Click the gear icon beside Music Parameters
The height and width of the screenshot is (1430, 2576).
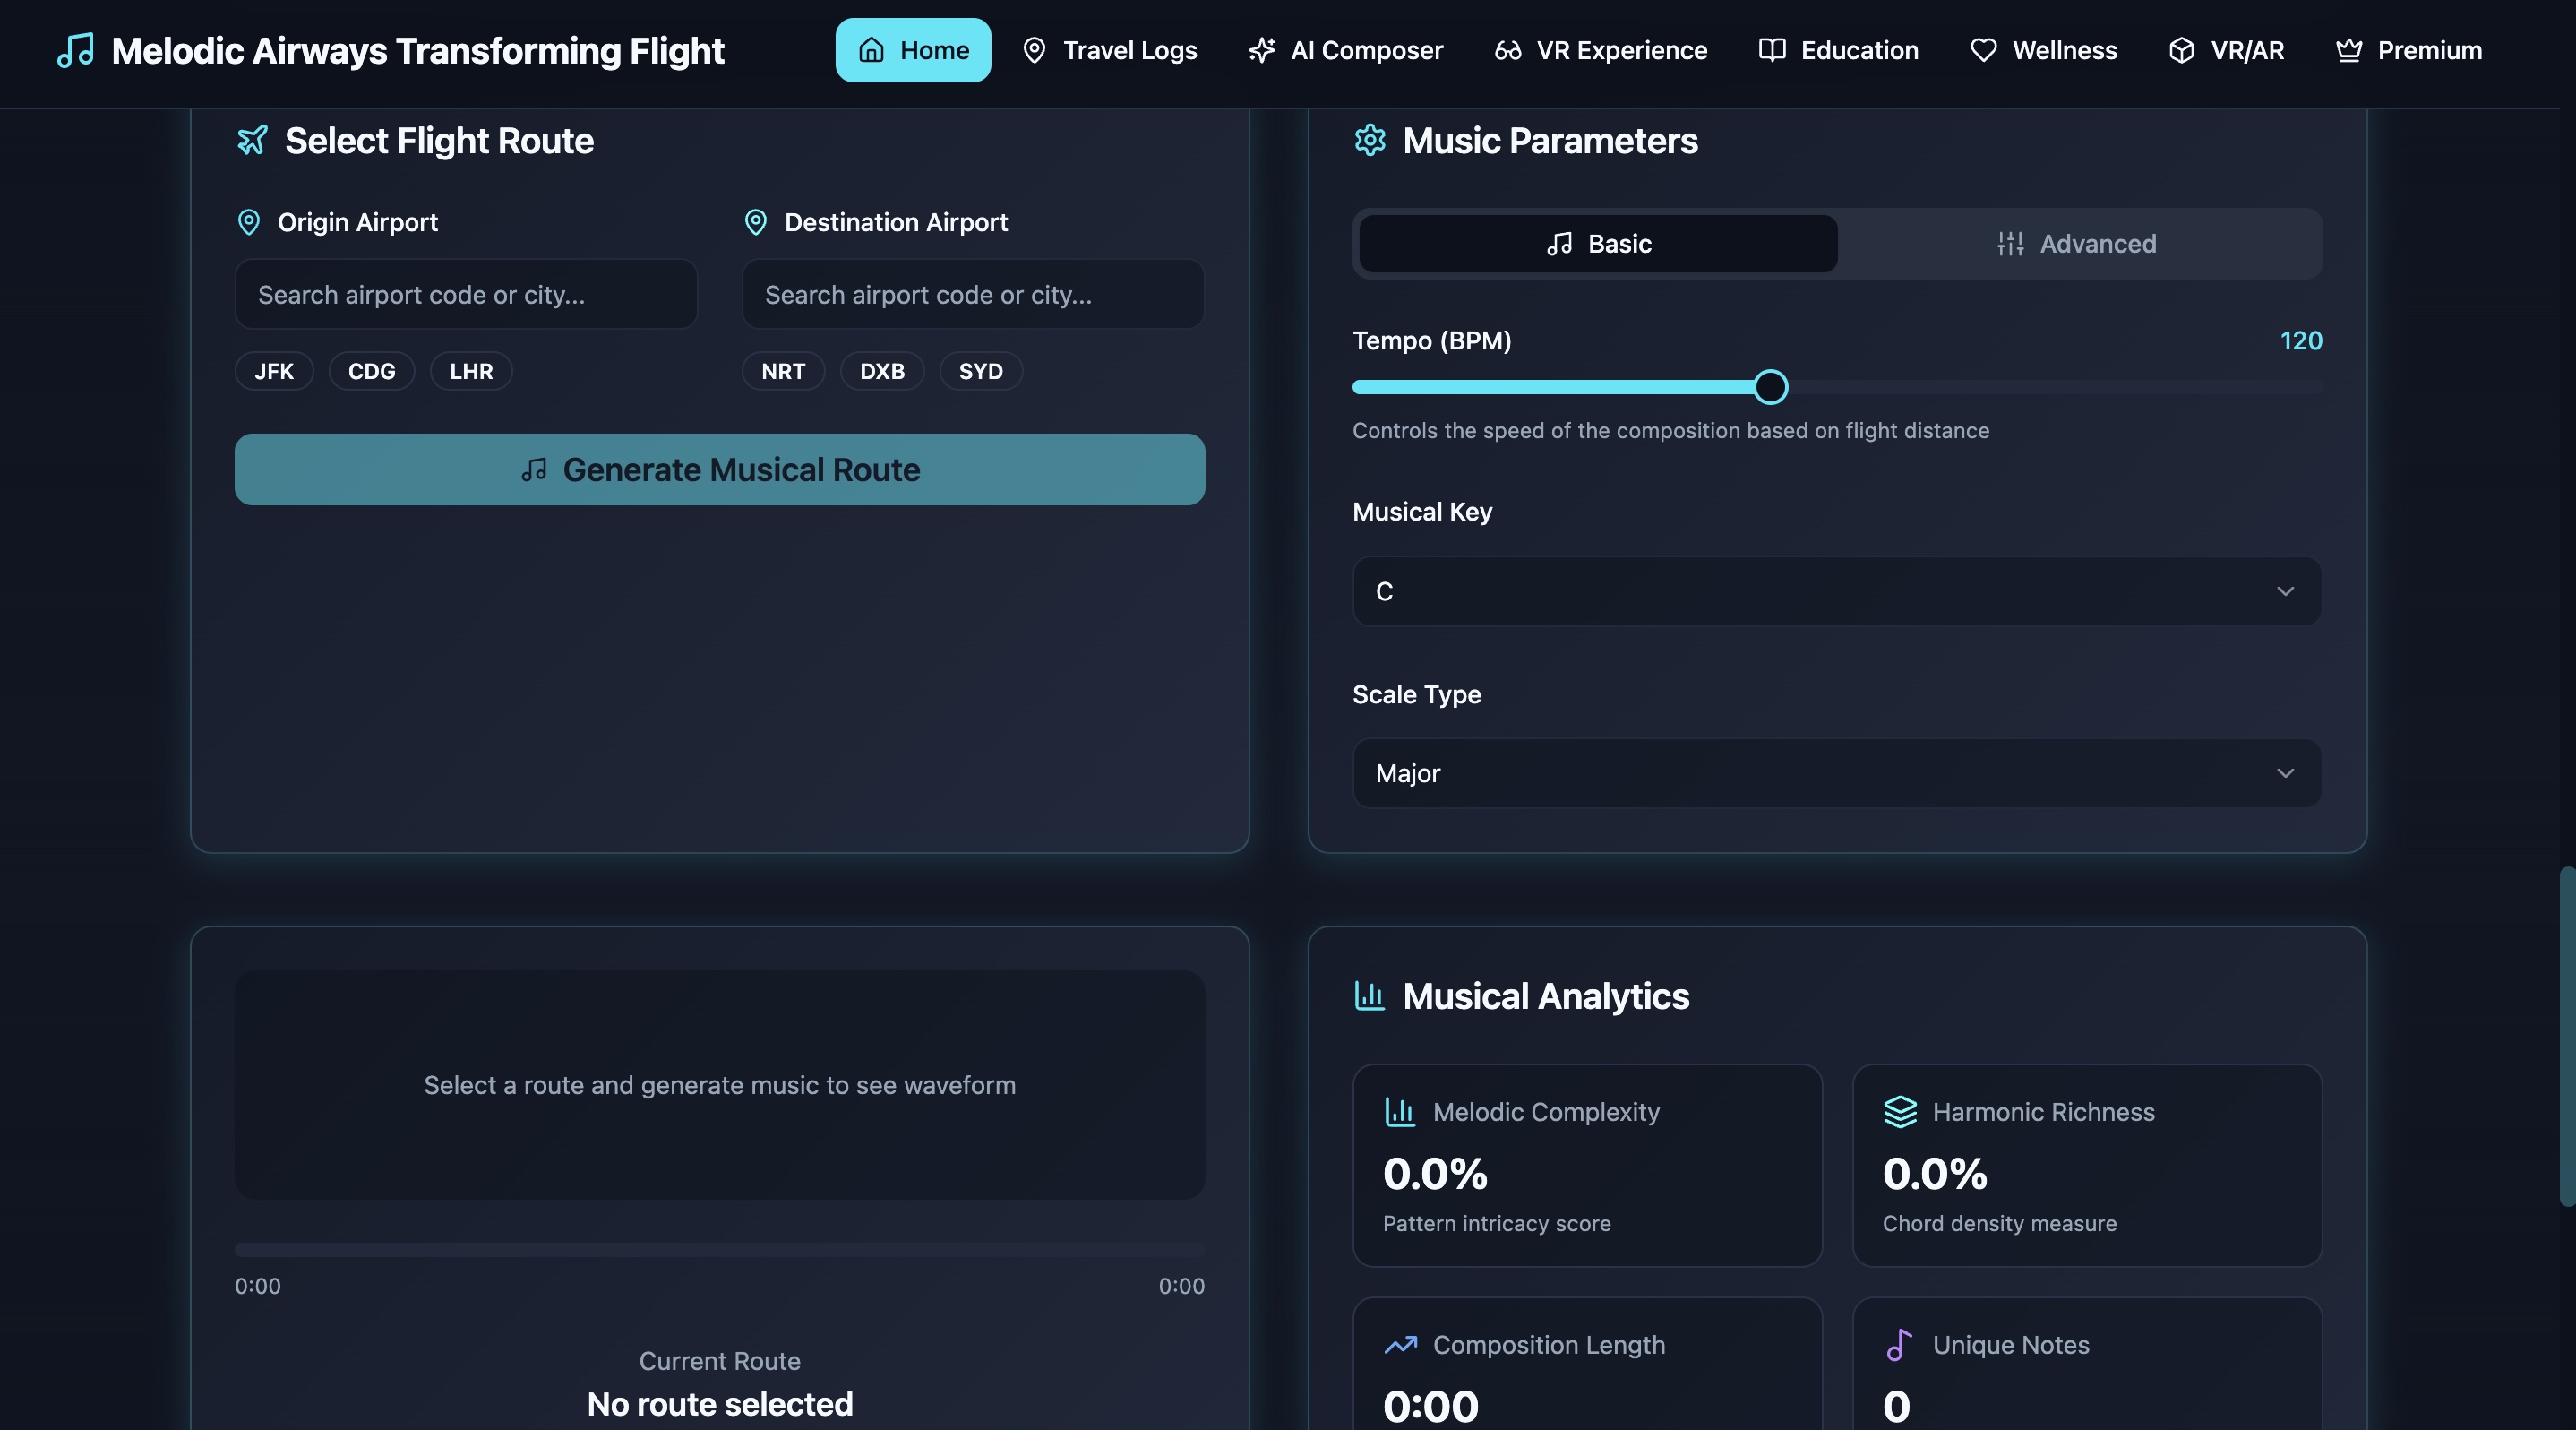(1370, 140)
